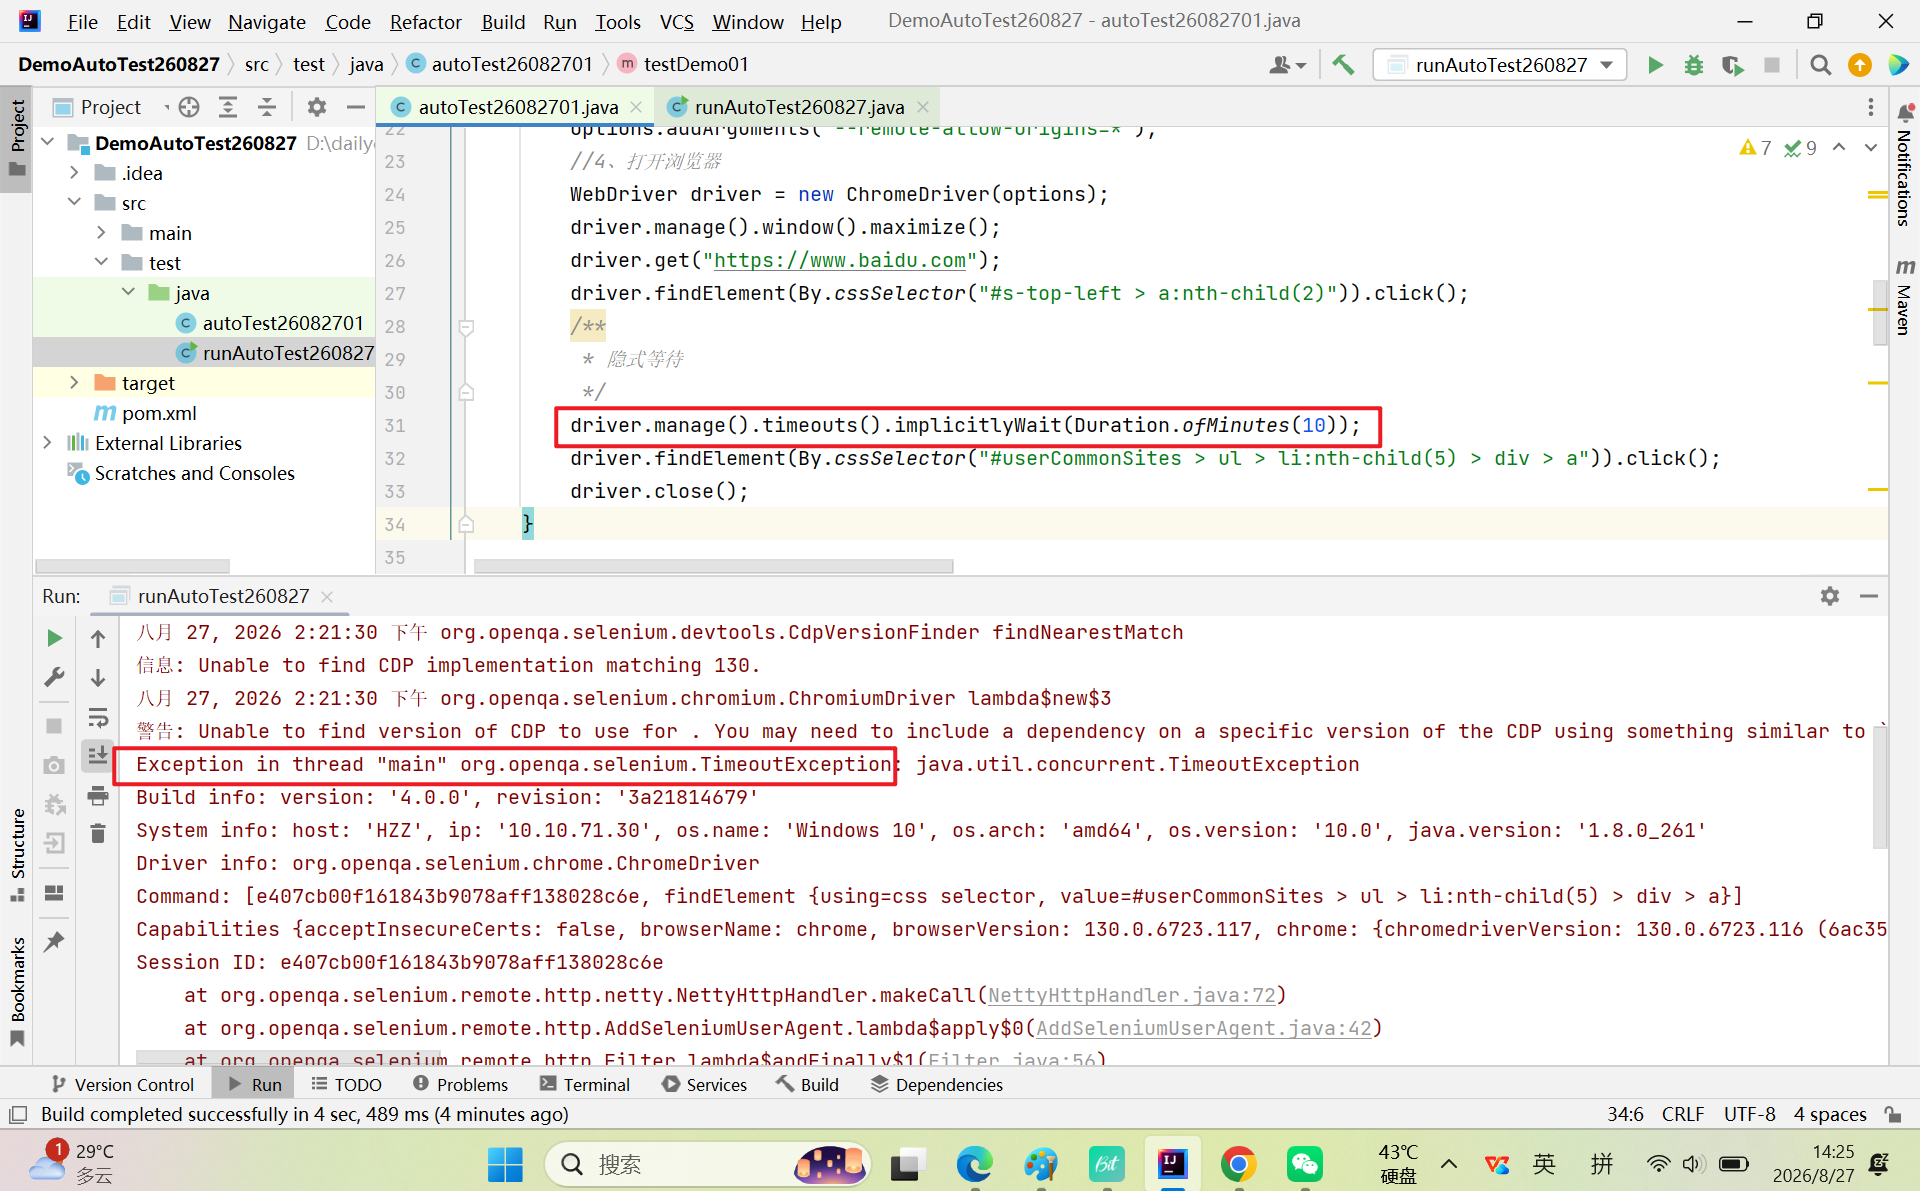The height and width of the screenshot is (1191, 1920).
Task: Open the Navigate menu
Action: pyautogui.click(x=267, y=21)
